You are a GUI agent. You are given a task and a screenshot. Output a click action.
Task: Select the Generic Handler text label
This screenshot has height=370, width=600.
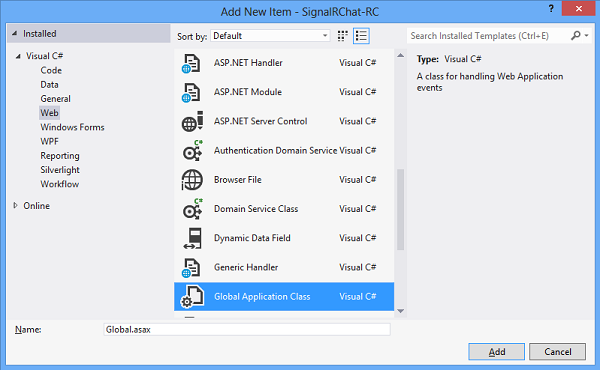pyautogui.click(x=246, y=267)
